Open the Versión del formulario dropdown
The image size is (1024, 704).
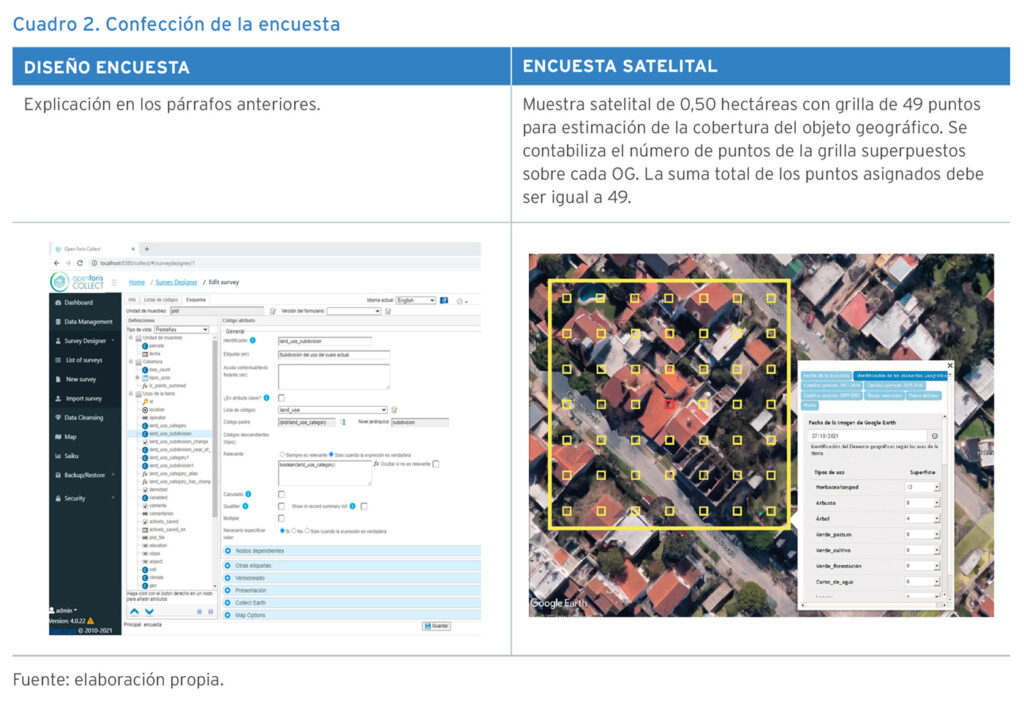coord(353,311)
